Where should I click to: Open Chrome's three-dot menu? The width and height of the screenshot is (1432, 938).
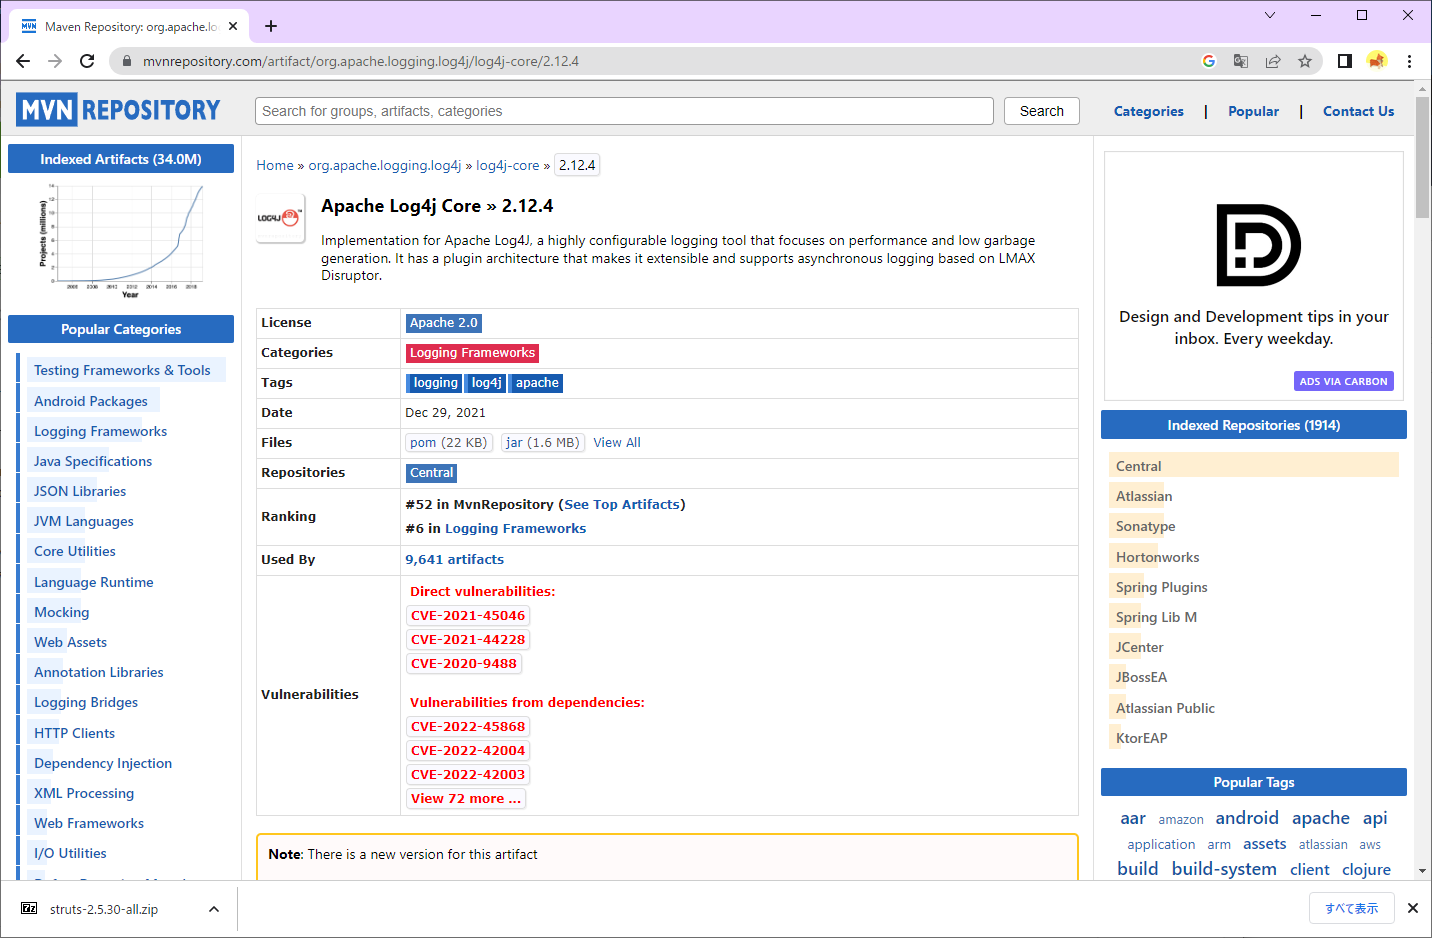tap(1410, 61)
